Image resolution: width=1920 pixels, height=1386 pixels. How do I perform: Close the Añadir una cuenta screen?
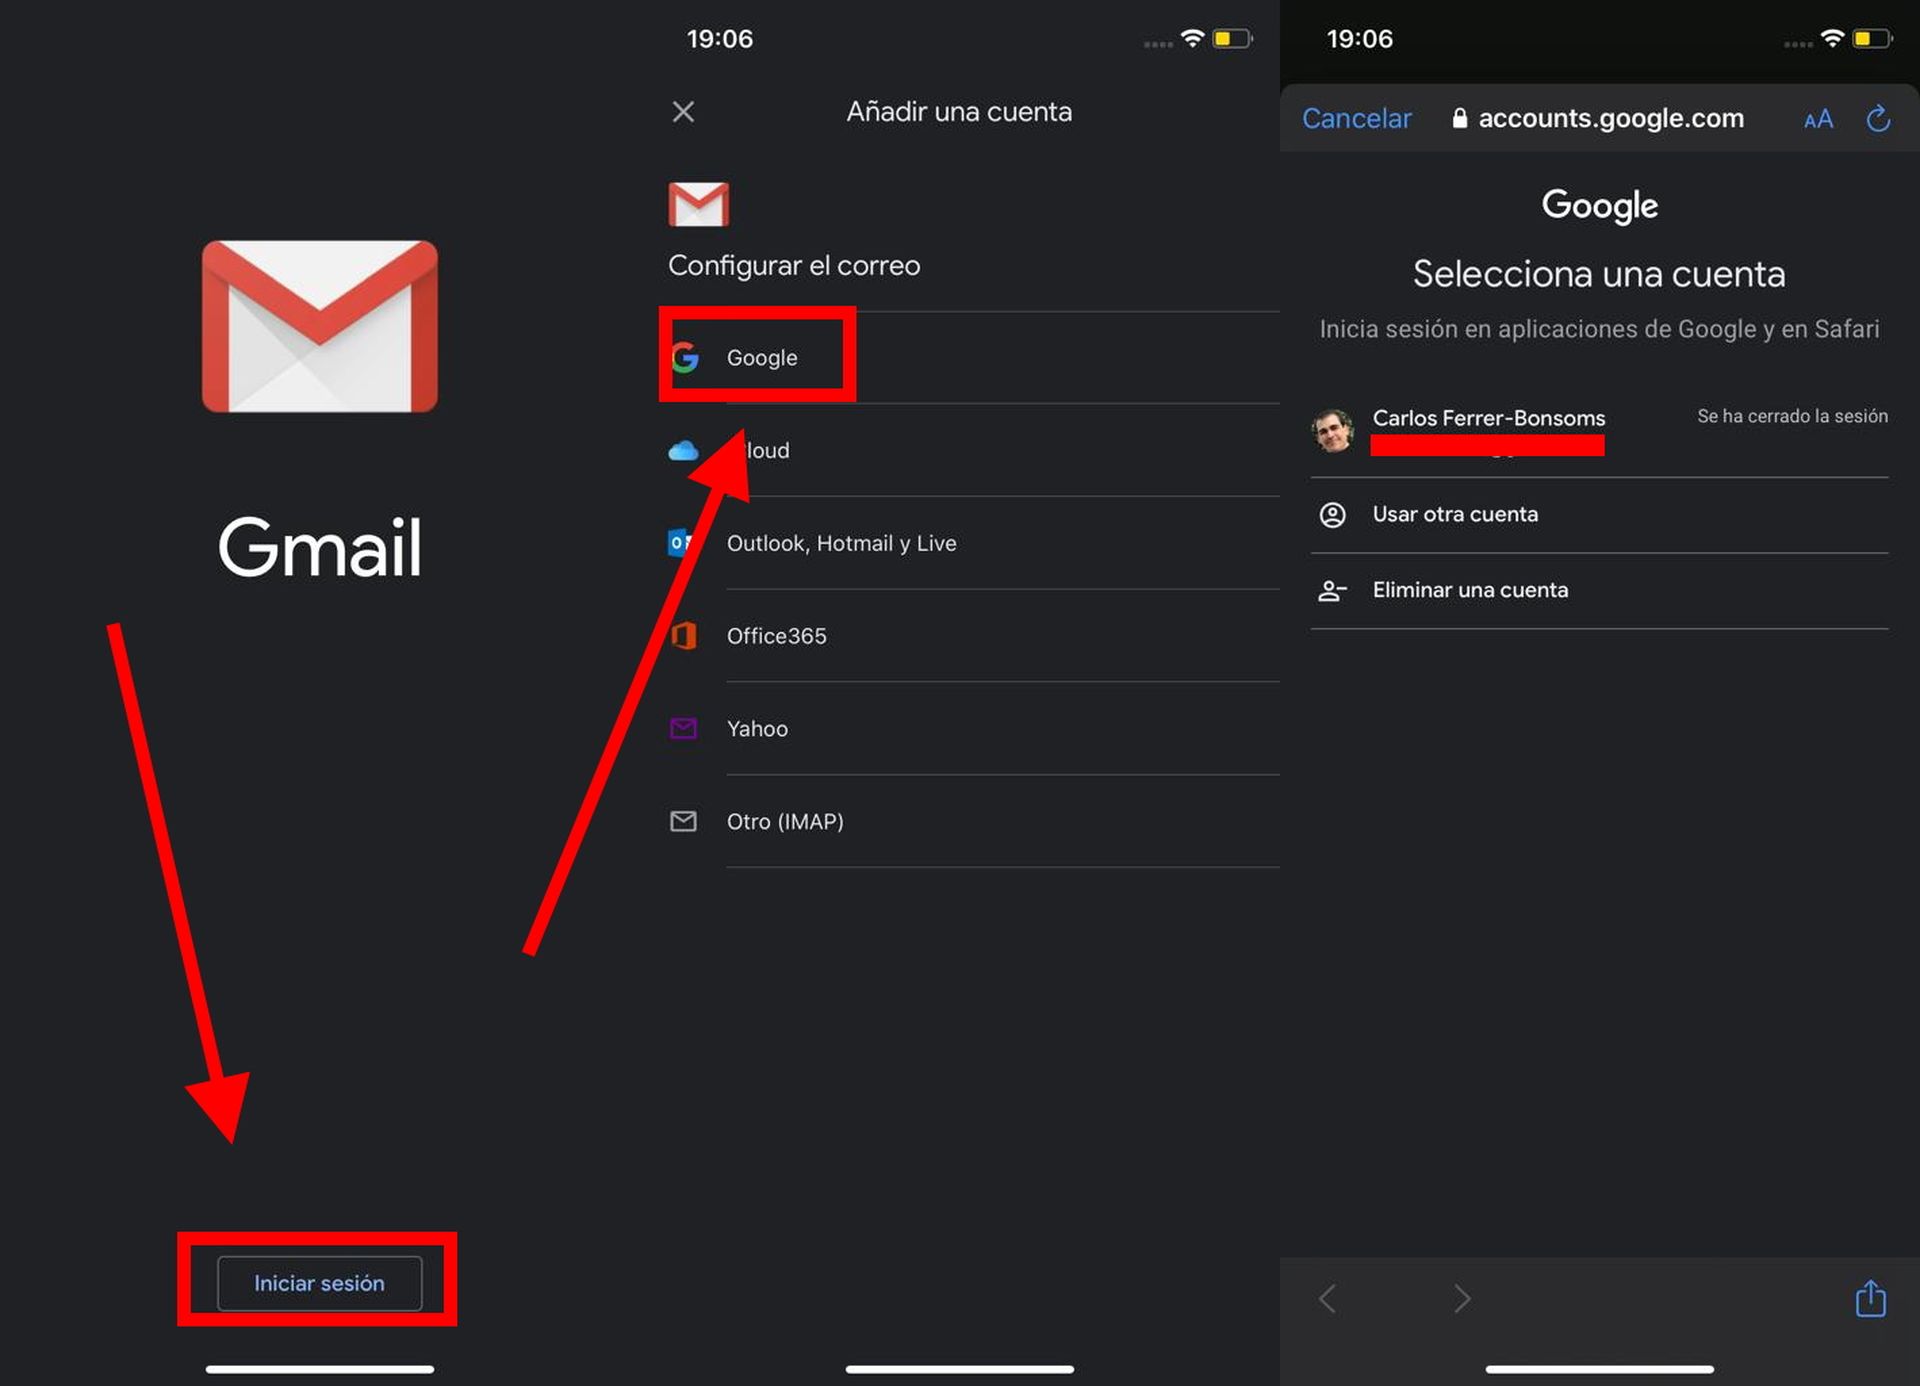pos(683,111)
